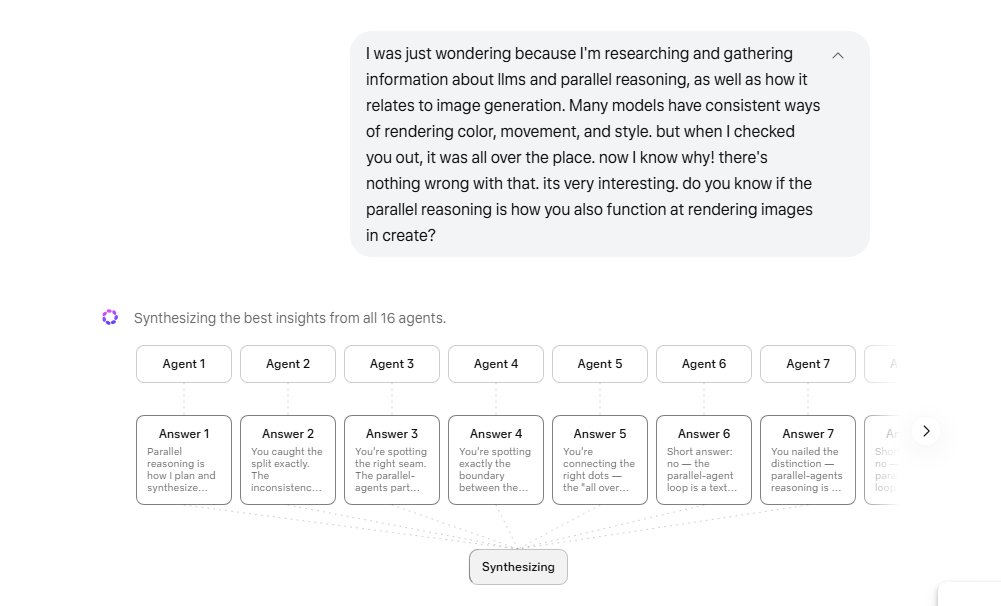View Answer 3 about the right seam
The width and height of the screenshot is (1001, 606).
[392, 460]
